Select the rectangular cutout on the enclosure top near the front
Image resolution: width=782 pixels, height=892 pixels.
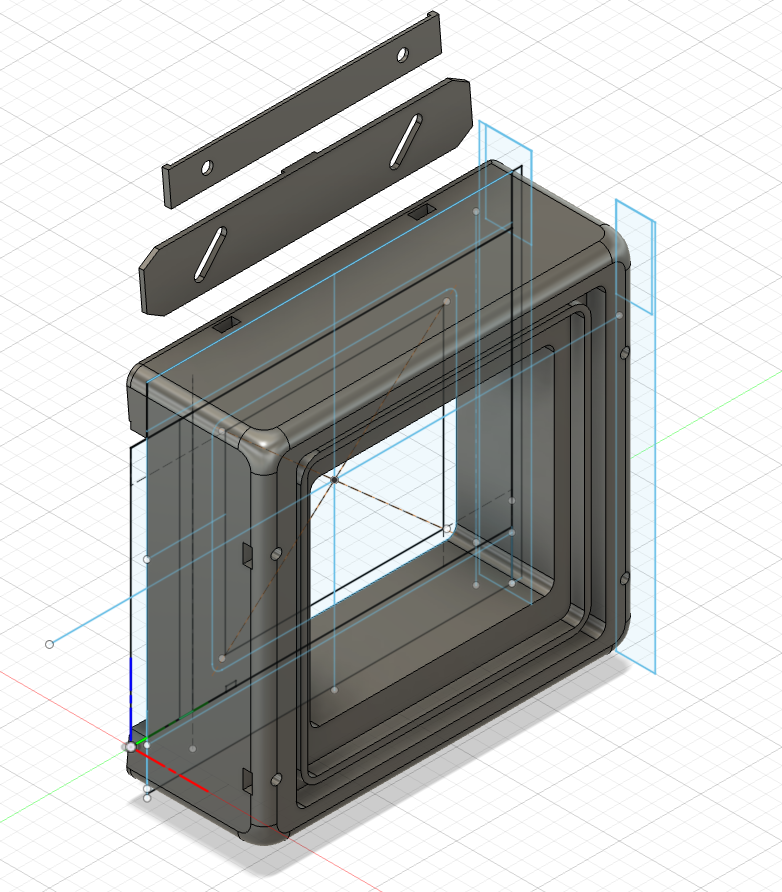pyautogui.click(x=227, y=325)
